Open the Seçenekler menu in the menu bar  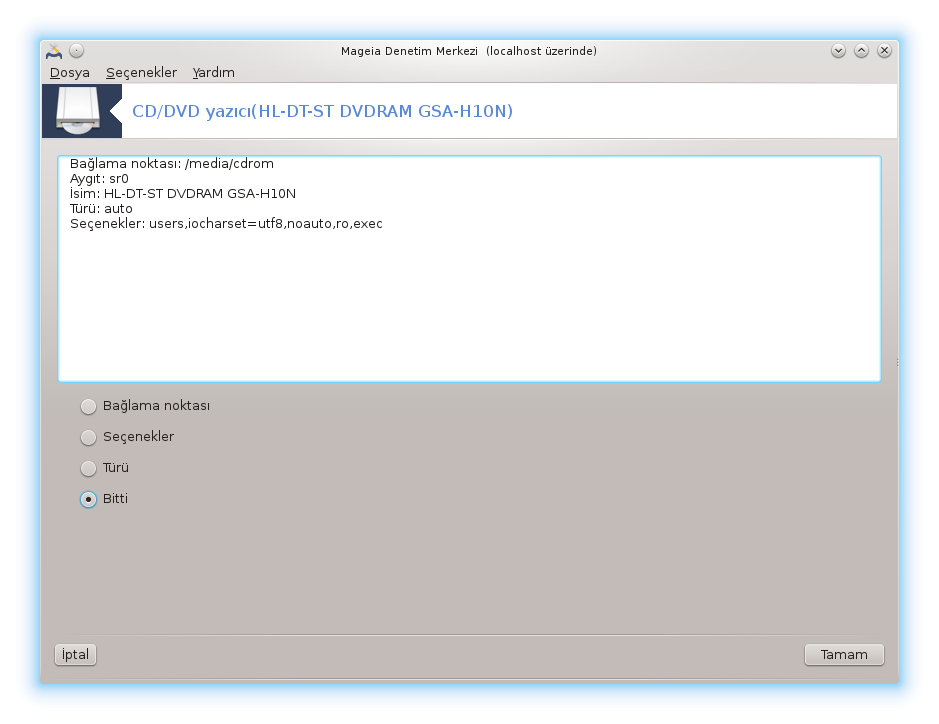pyautogui.click(x=141, y=72)
